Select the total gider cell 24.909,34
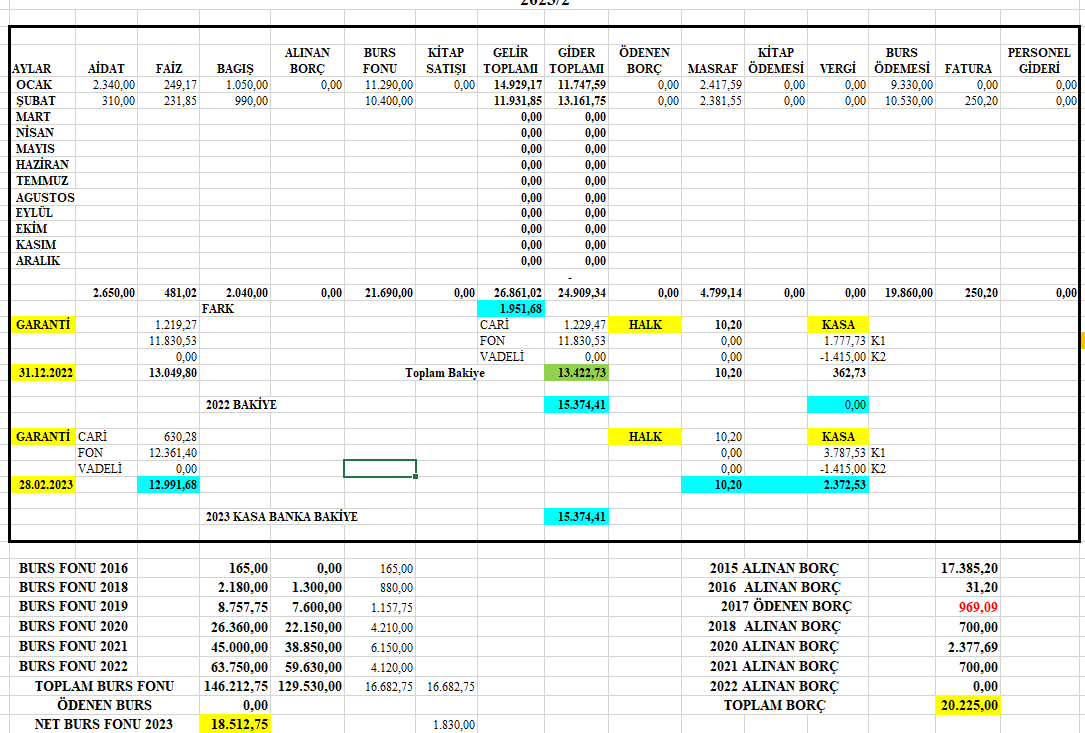This screenshot has height=733, width=1085. pos(582,293)
